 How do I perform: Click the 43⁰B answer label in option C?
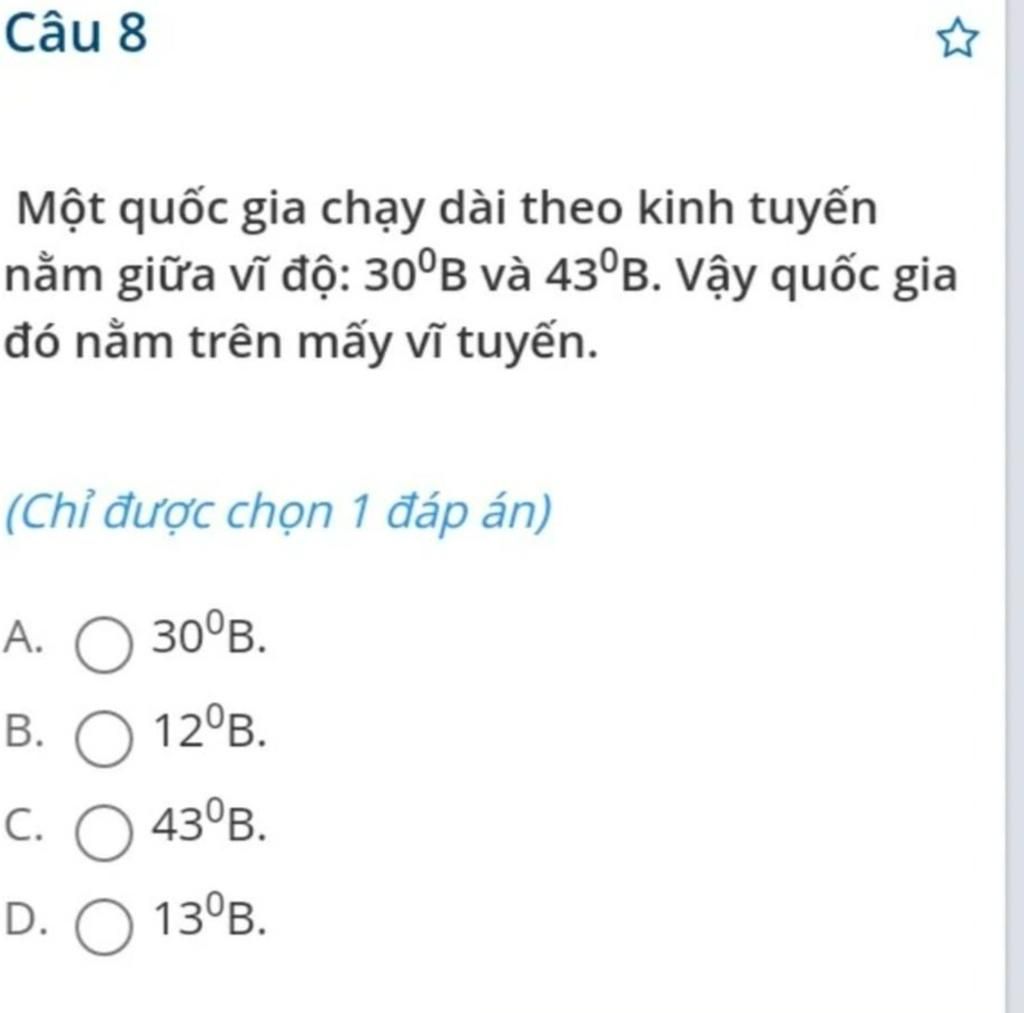pos(209,822)
